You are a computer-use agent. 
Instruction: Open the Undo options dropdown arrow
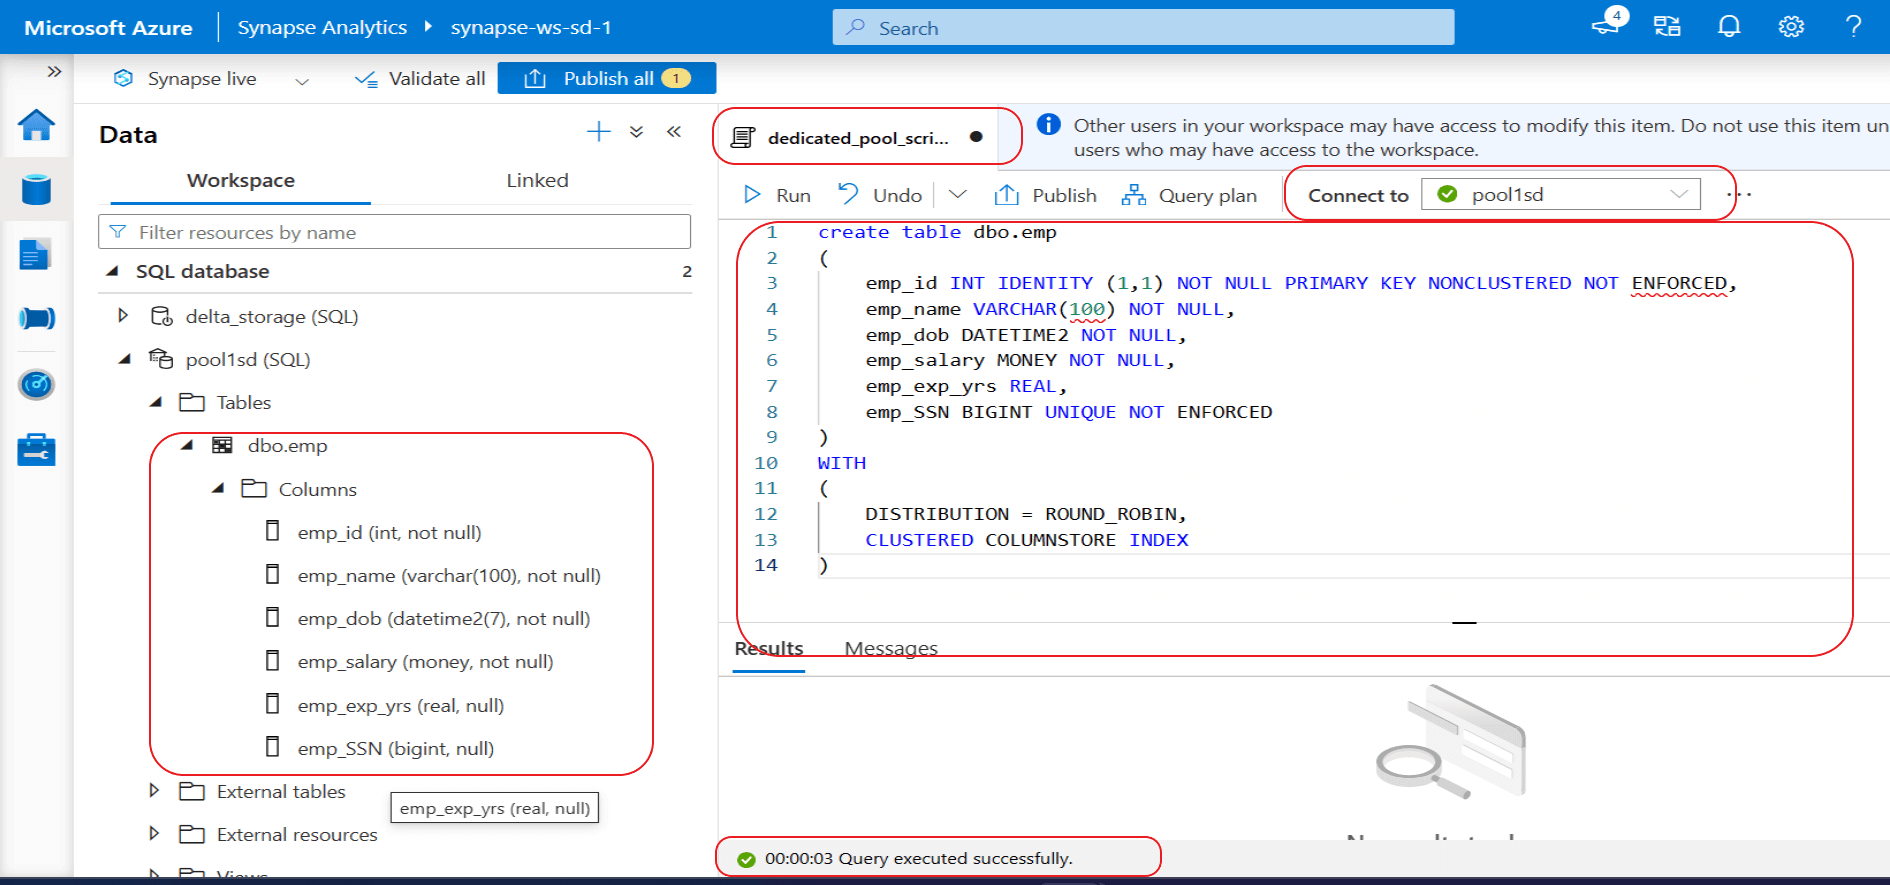[x=957, y=194]
